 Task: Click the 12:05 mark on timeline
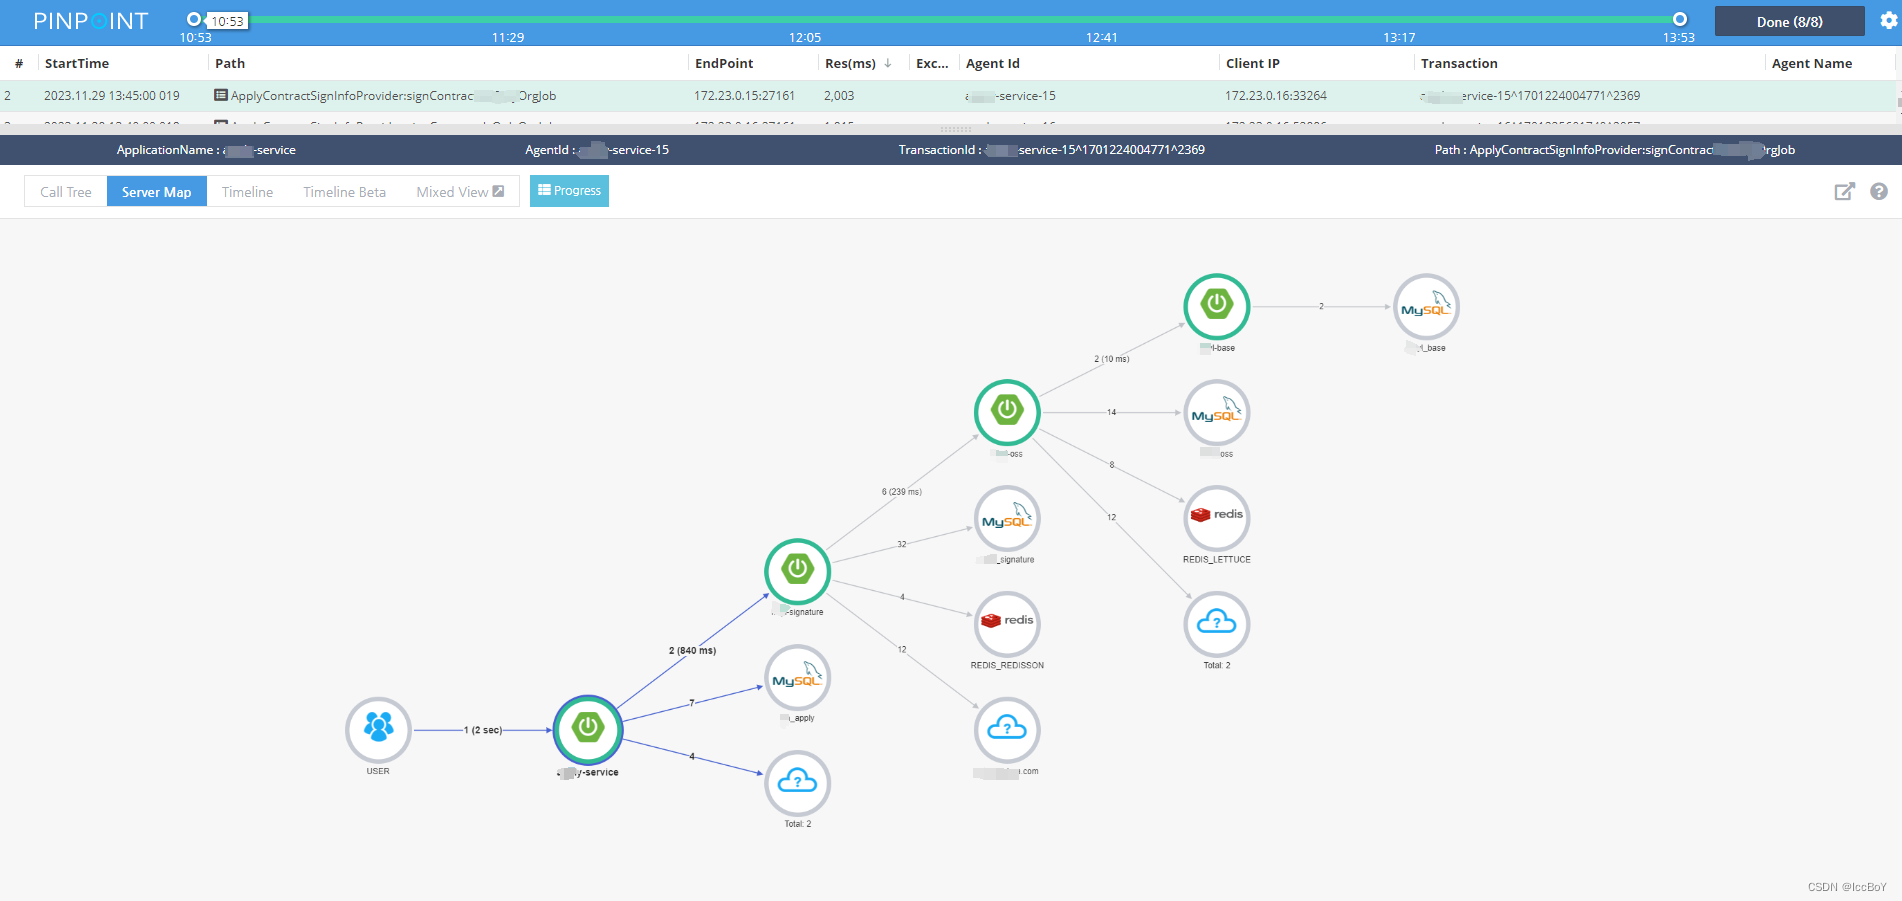(x=805, y=37)
